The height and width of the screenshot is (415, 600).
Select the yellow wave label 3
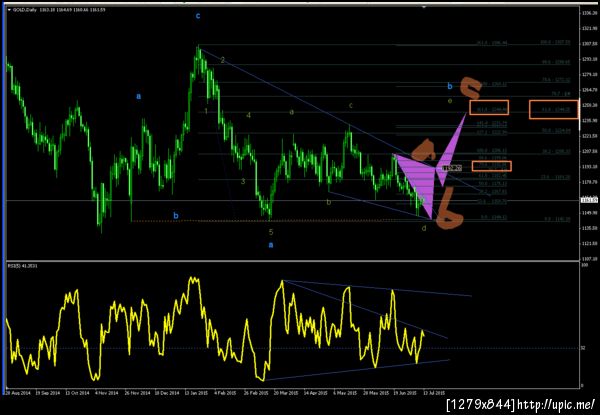tap(243, 181)
